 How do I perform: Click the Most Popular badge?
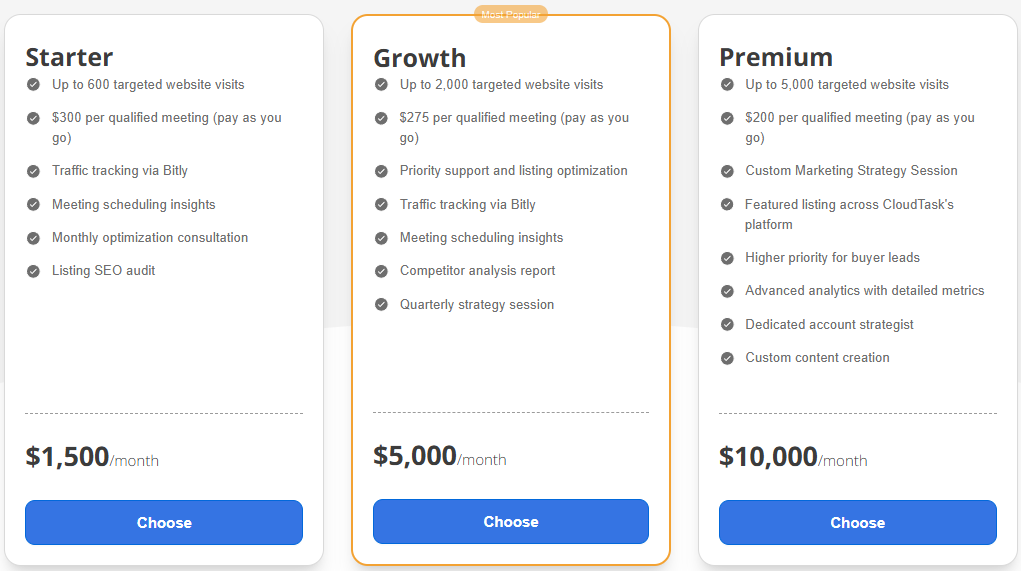(511, 14)
